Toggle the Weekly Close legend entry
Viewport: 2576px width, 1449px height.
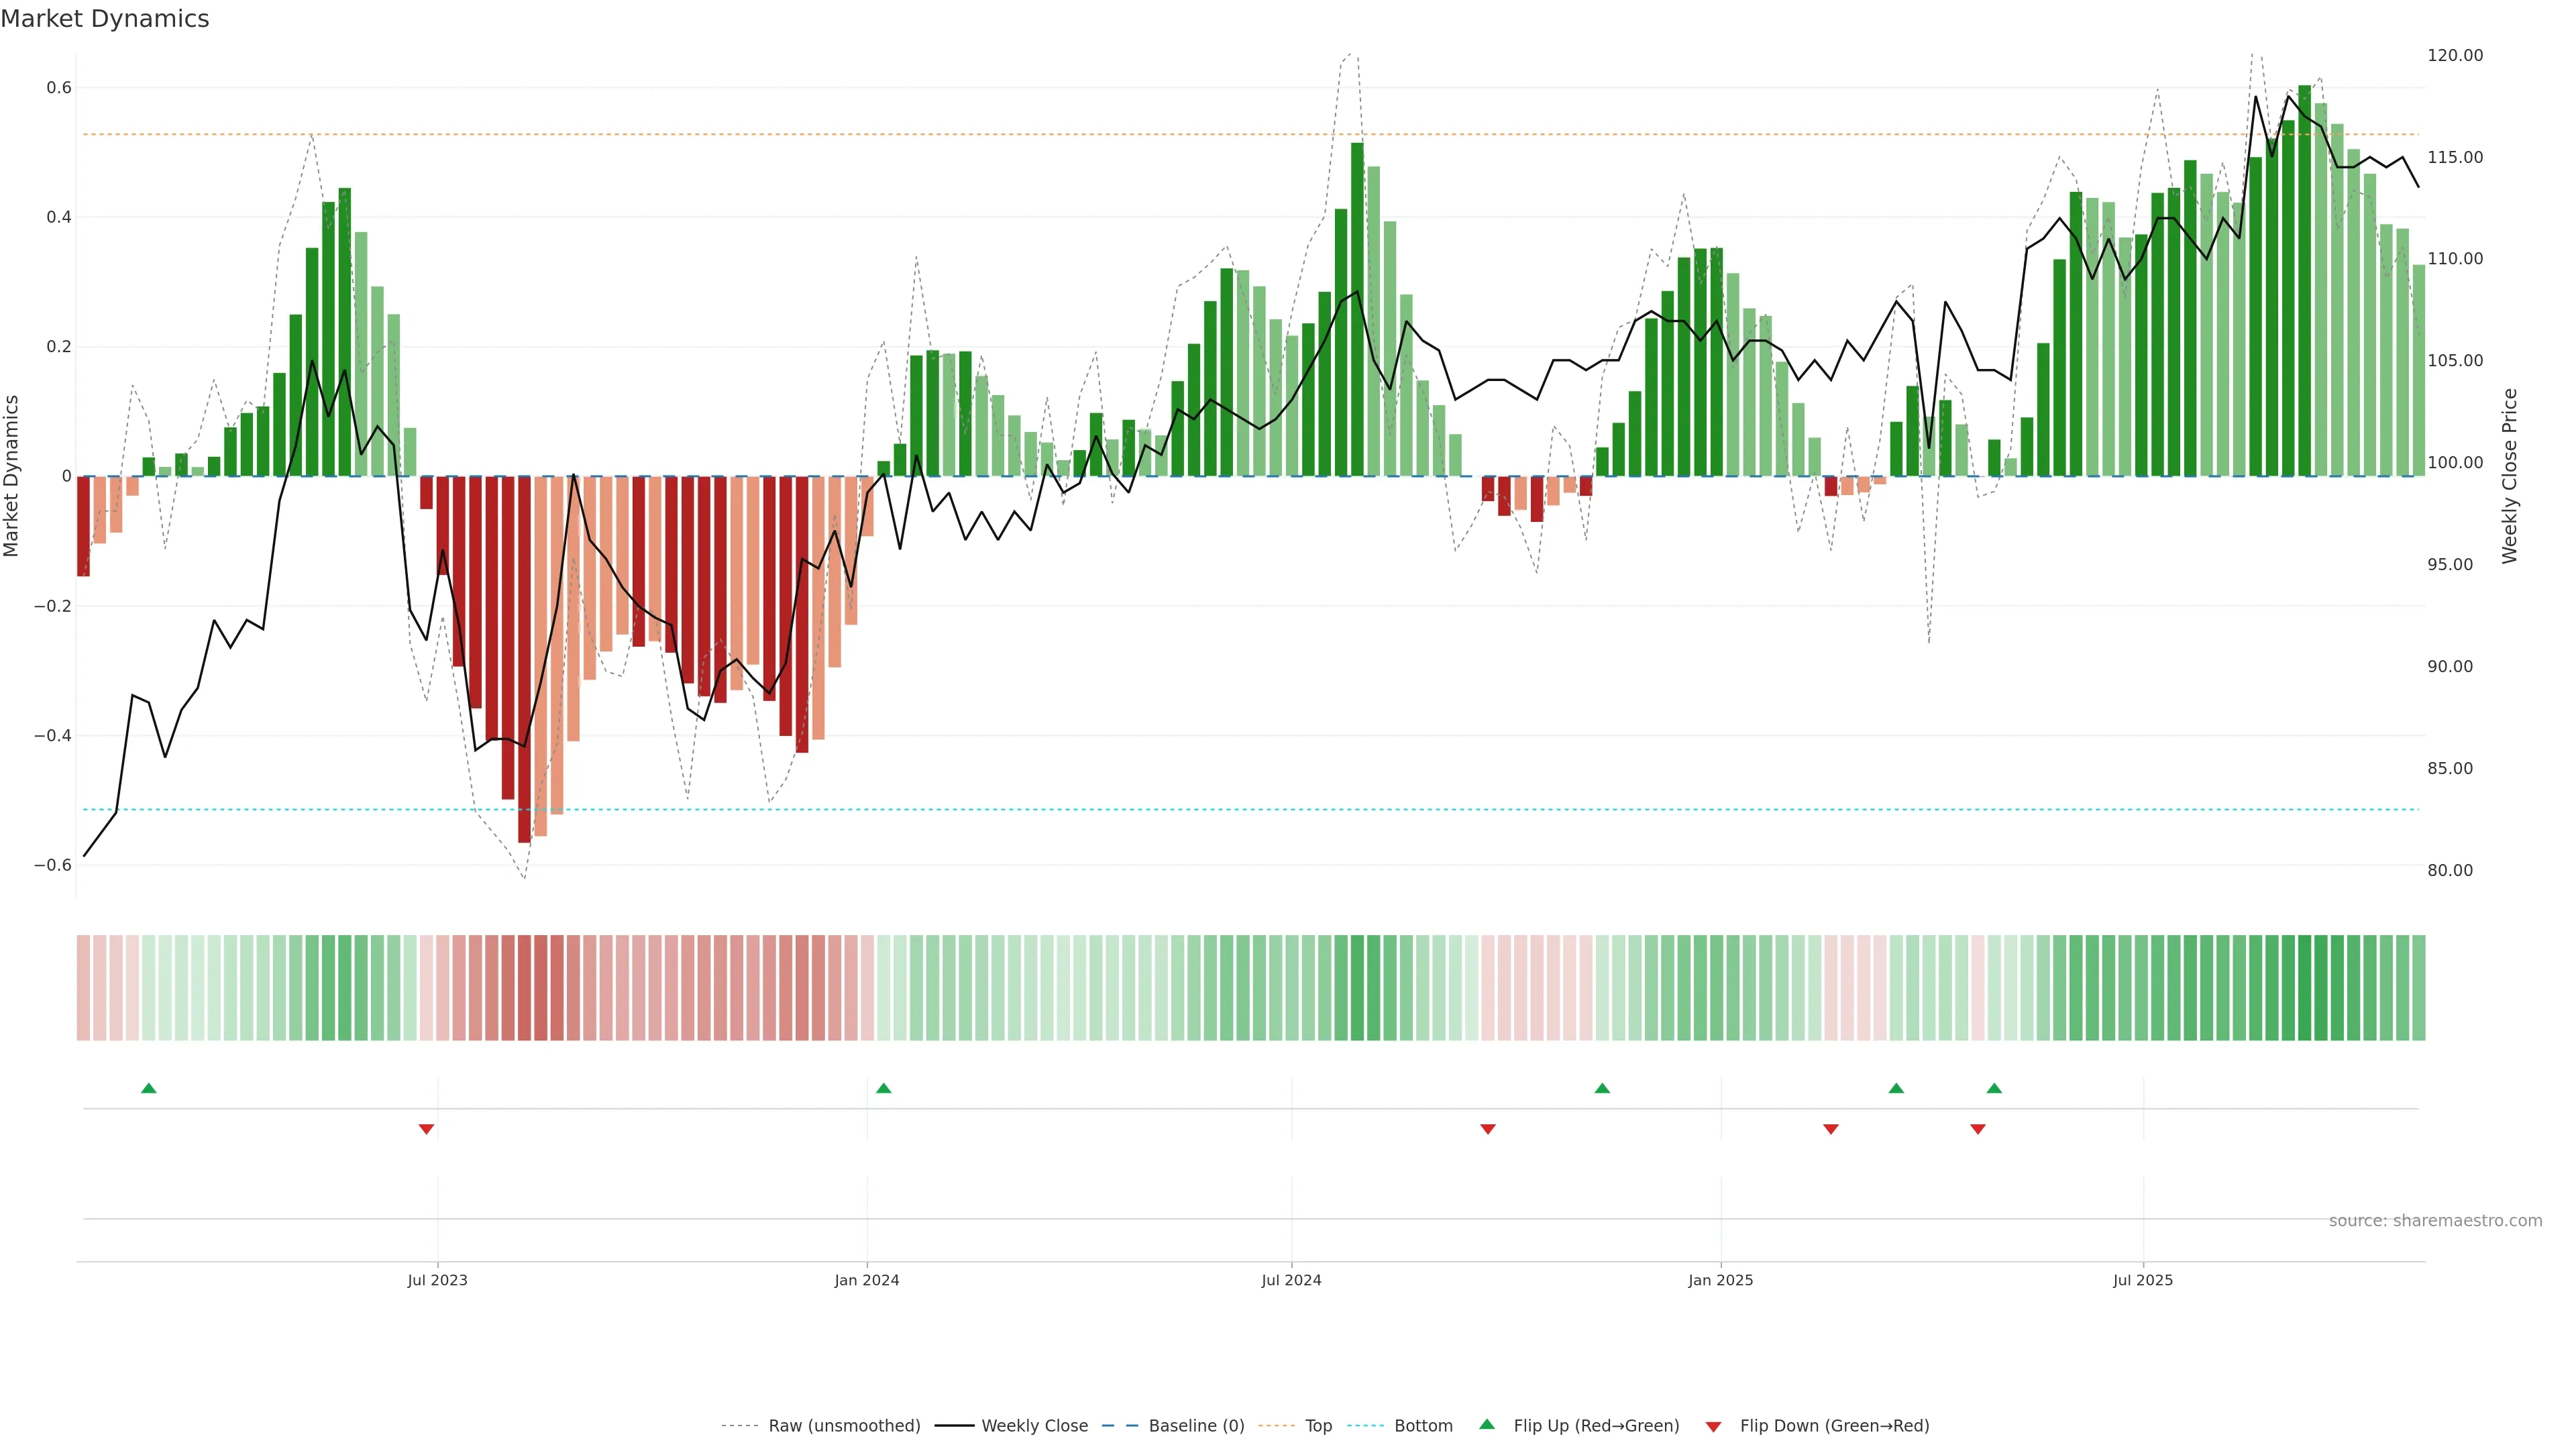[1034, 1426]
